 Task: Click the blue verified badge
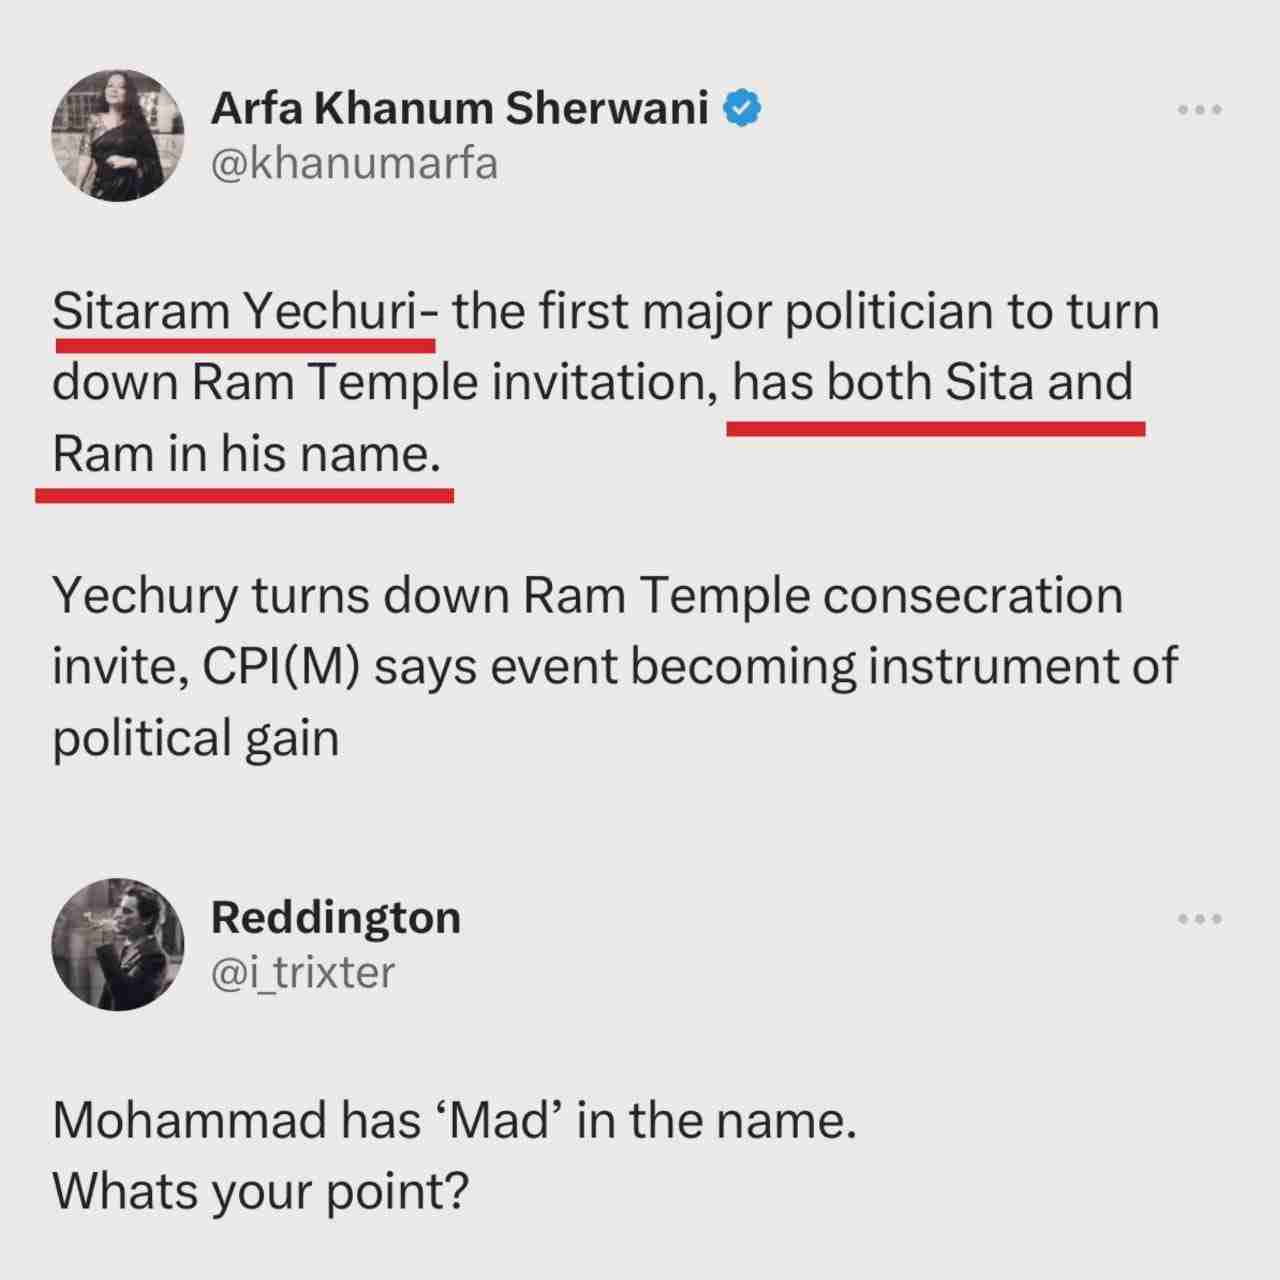[x=743, y=108]
